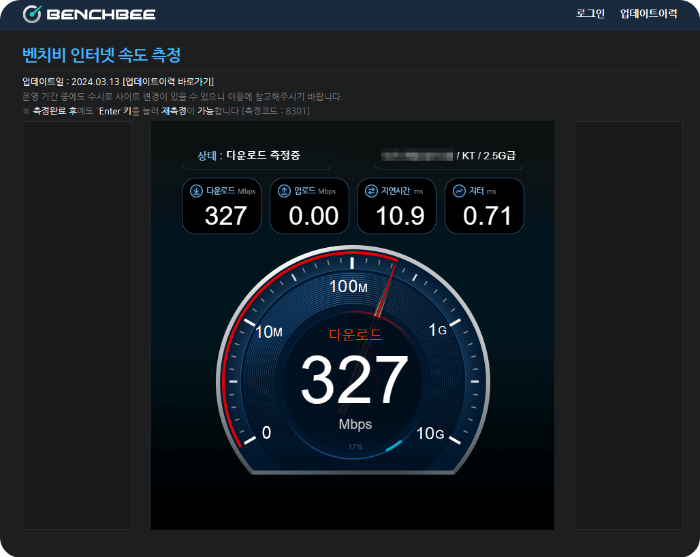Viewport: 700px width, 557px height.
Task: Click the 1G mark on speedometer
Action: click(438, 330)
